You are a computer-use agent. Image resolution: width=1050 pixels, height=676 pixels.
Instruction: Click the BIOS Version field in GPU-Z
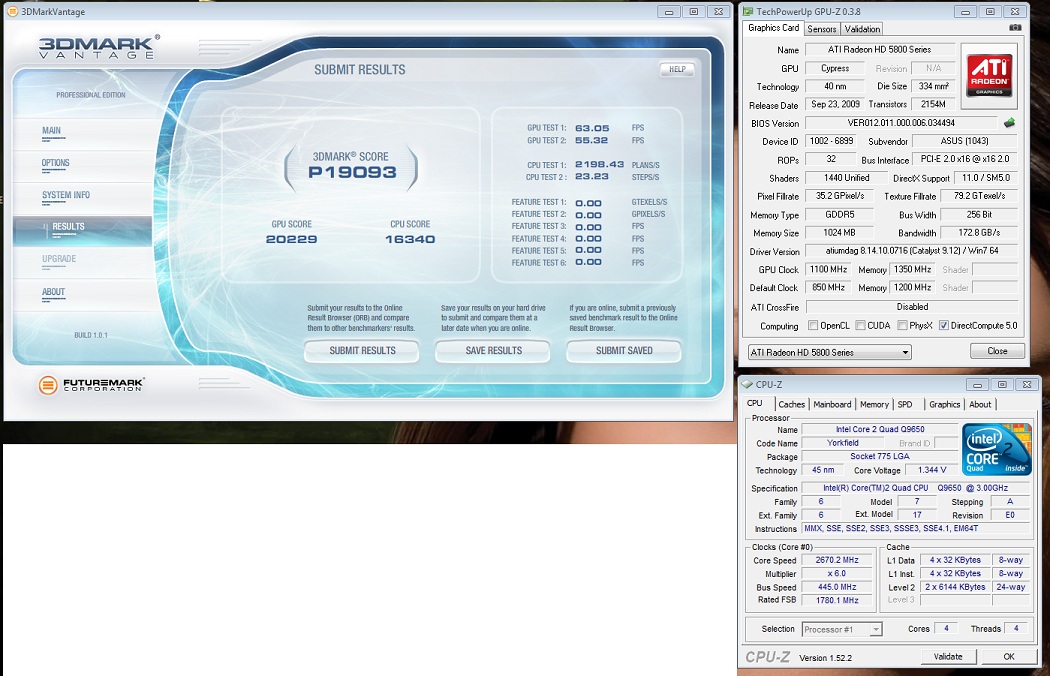pyautogui.click(x=901, y=123)
